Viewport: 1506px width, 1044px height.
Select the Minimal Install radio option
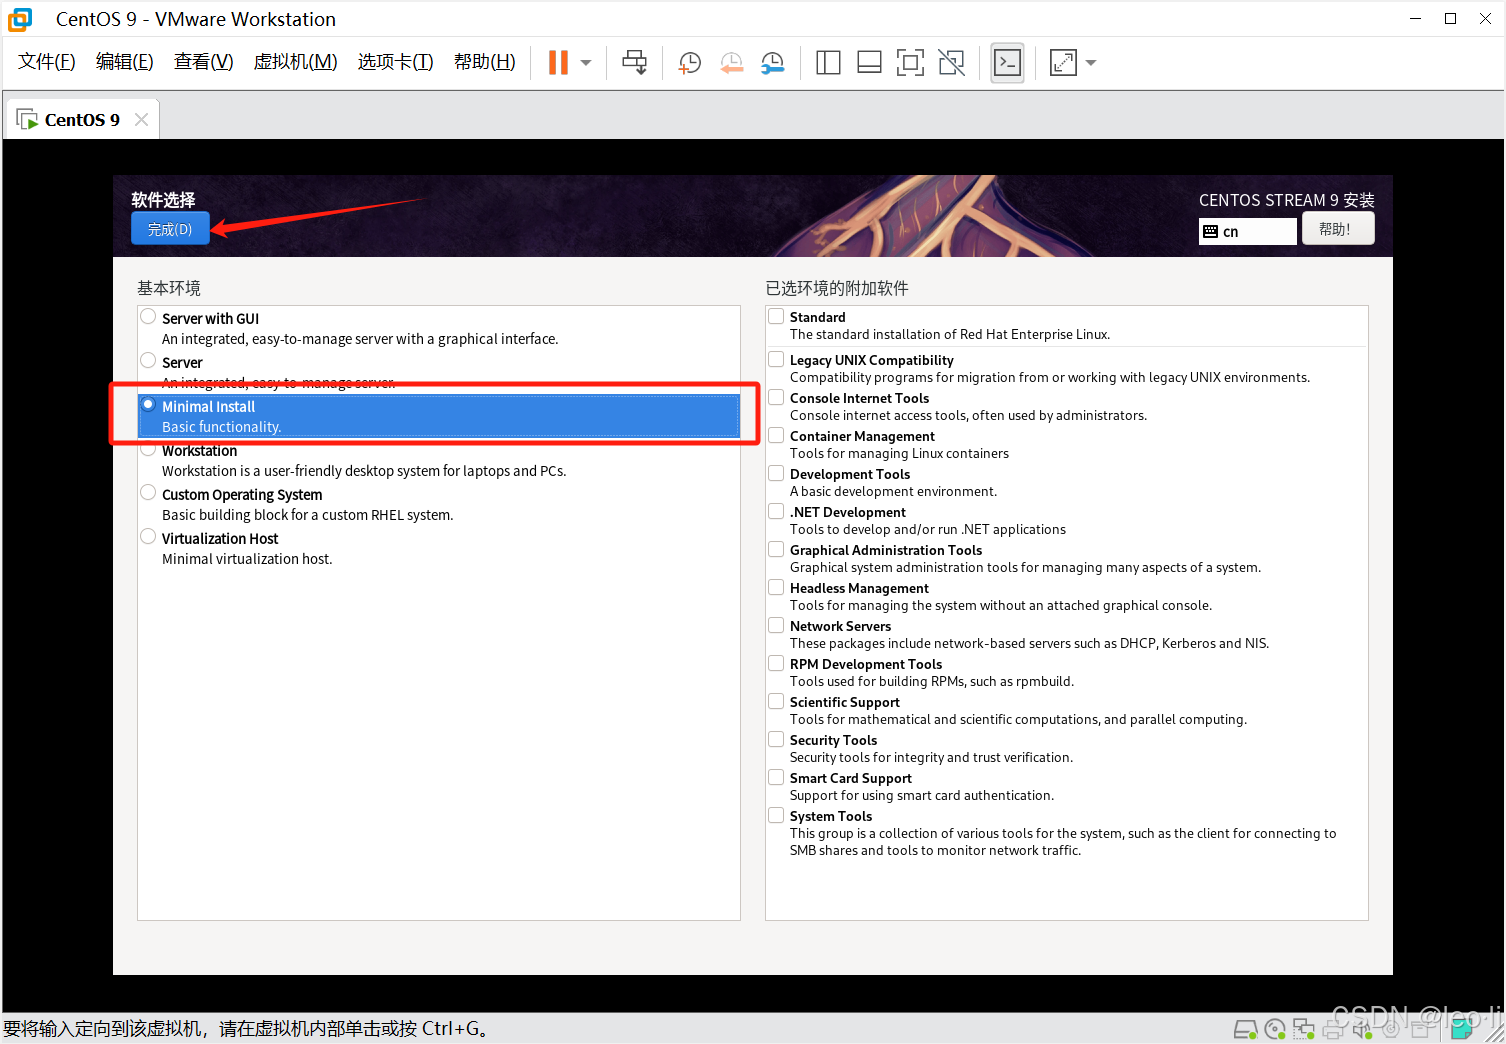148,405
